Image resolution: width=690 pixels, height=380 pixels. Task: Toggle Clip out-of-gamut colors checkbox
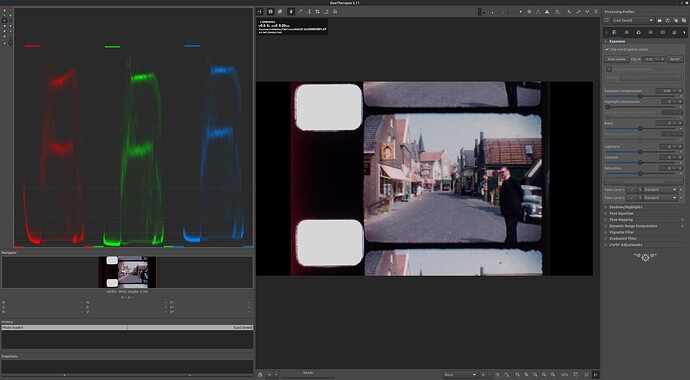tap(607, 49)
